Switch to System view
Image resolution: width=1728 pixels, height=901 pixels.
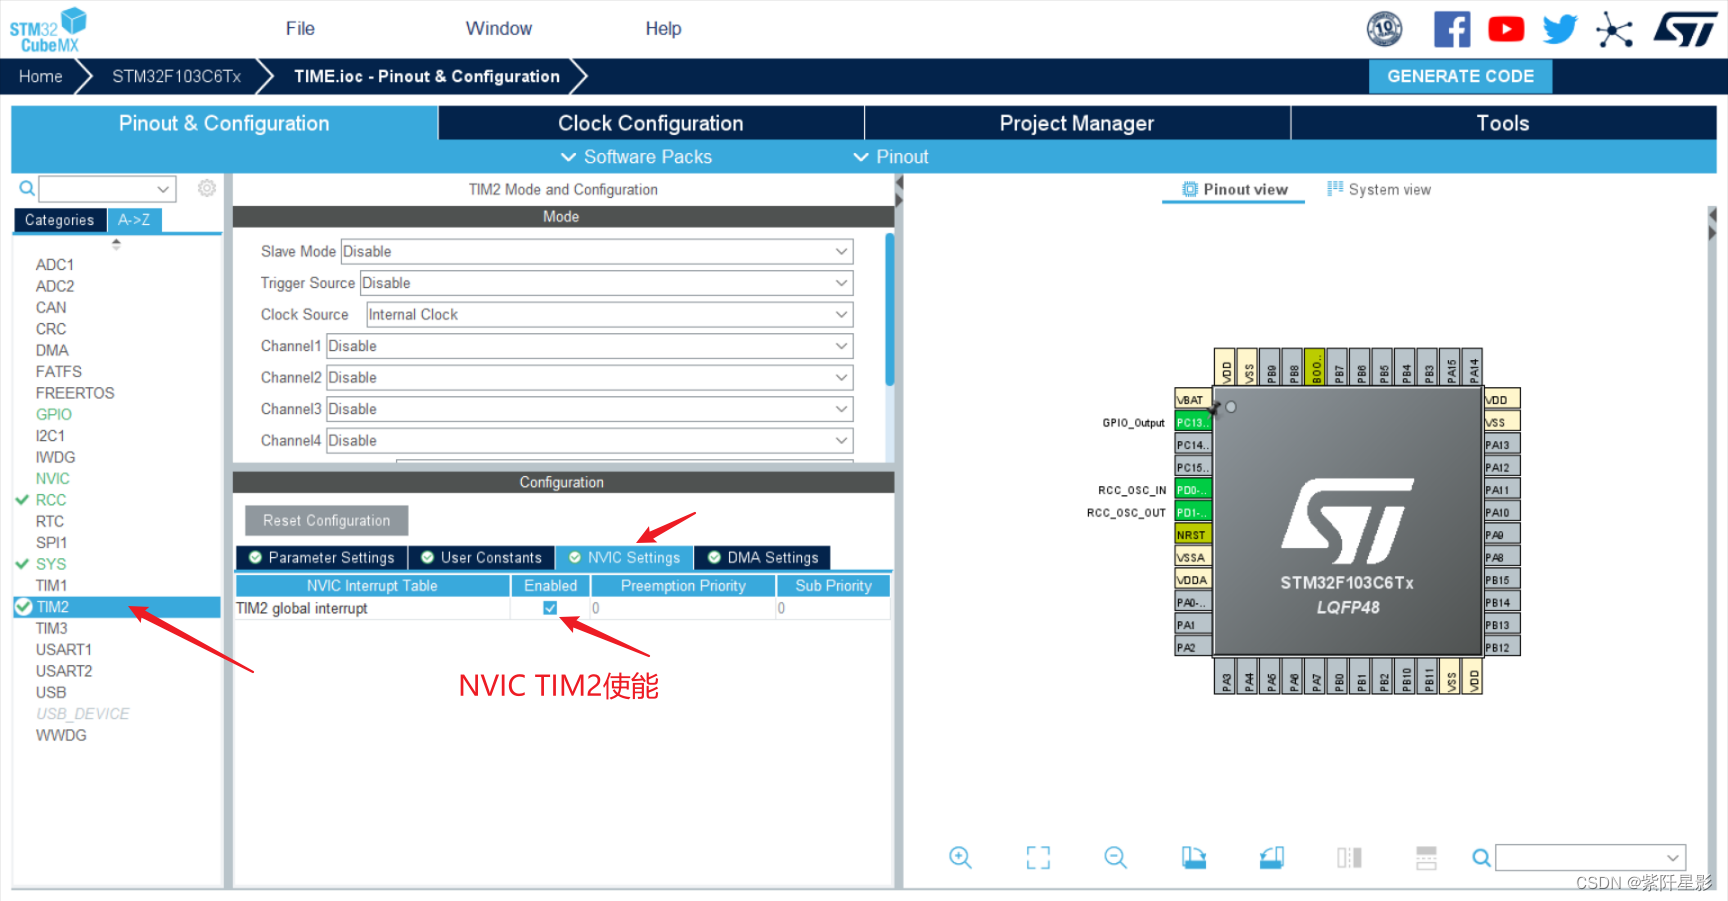[1379, 190]
